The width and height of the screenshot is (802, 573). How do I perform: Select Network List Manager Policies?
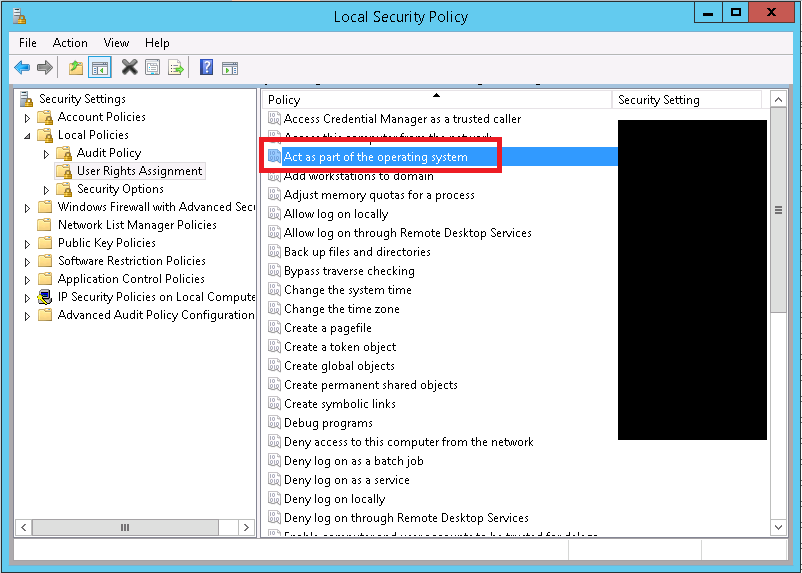click(137, 225)
